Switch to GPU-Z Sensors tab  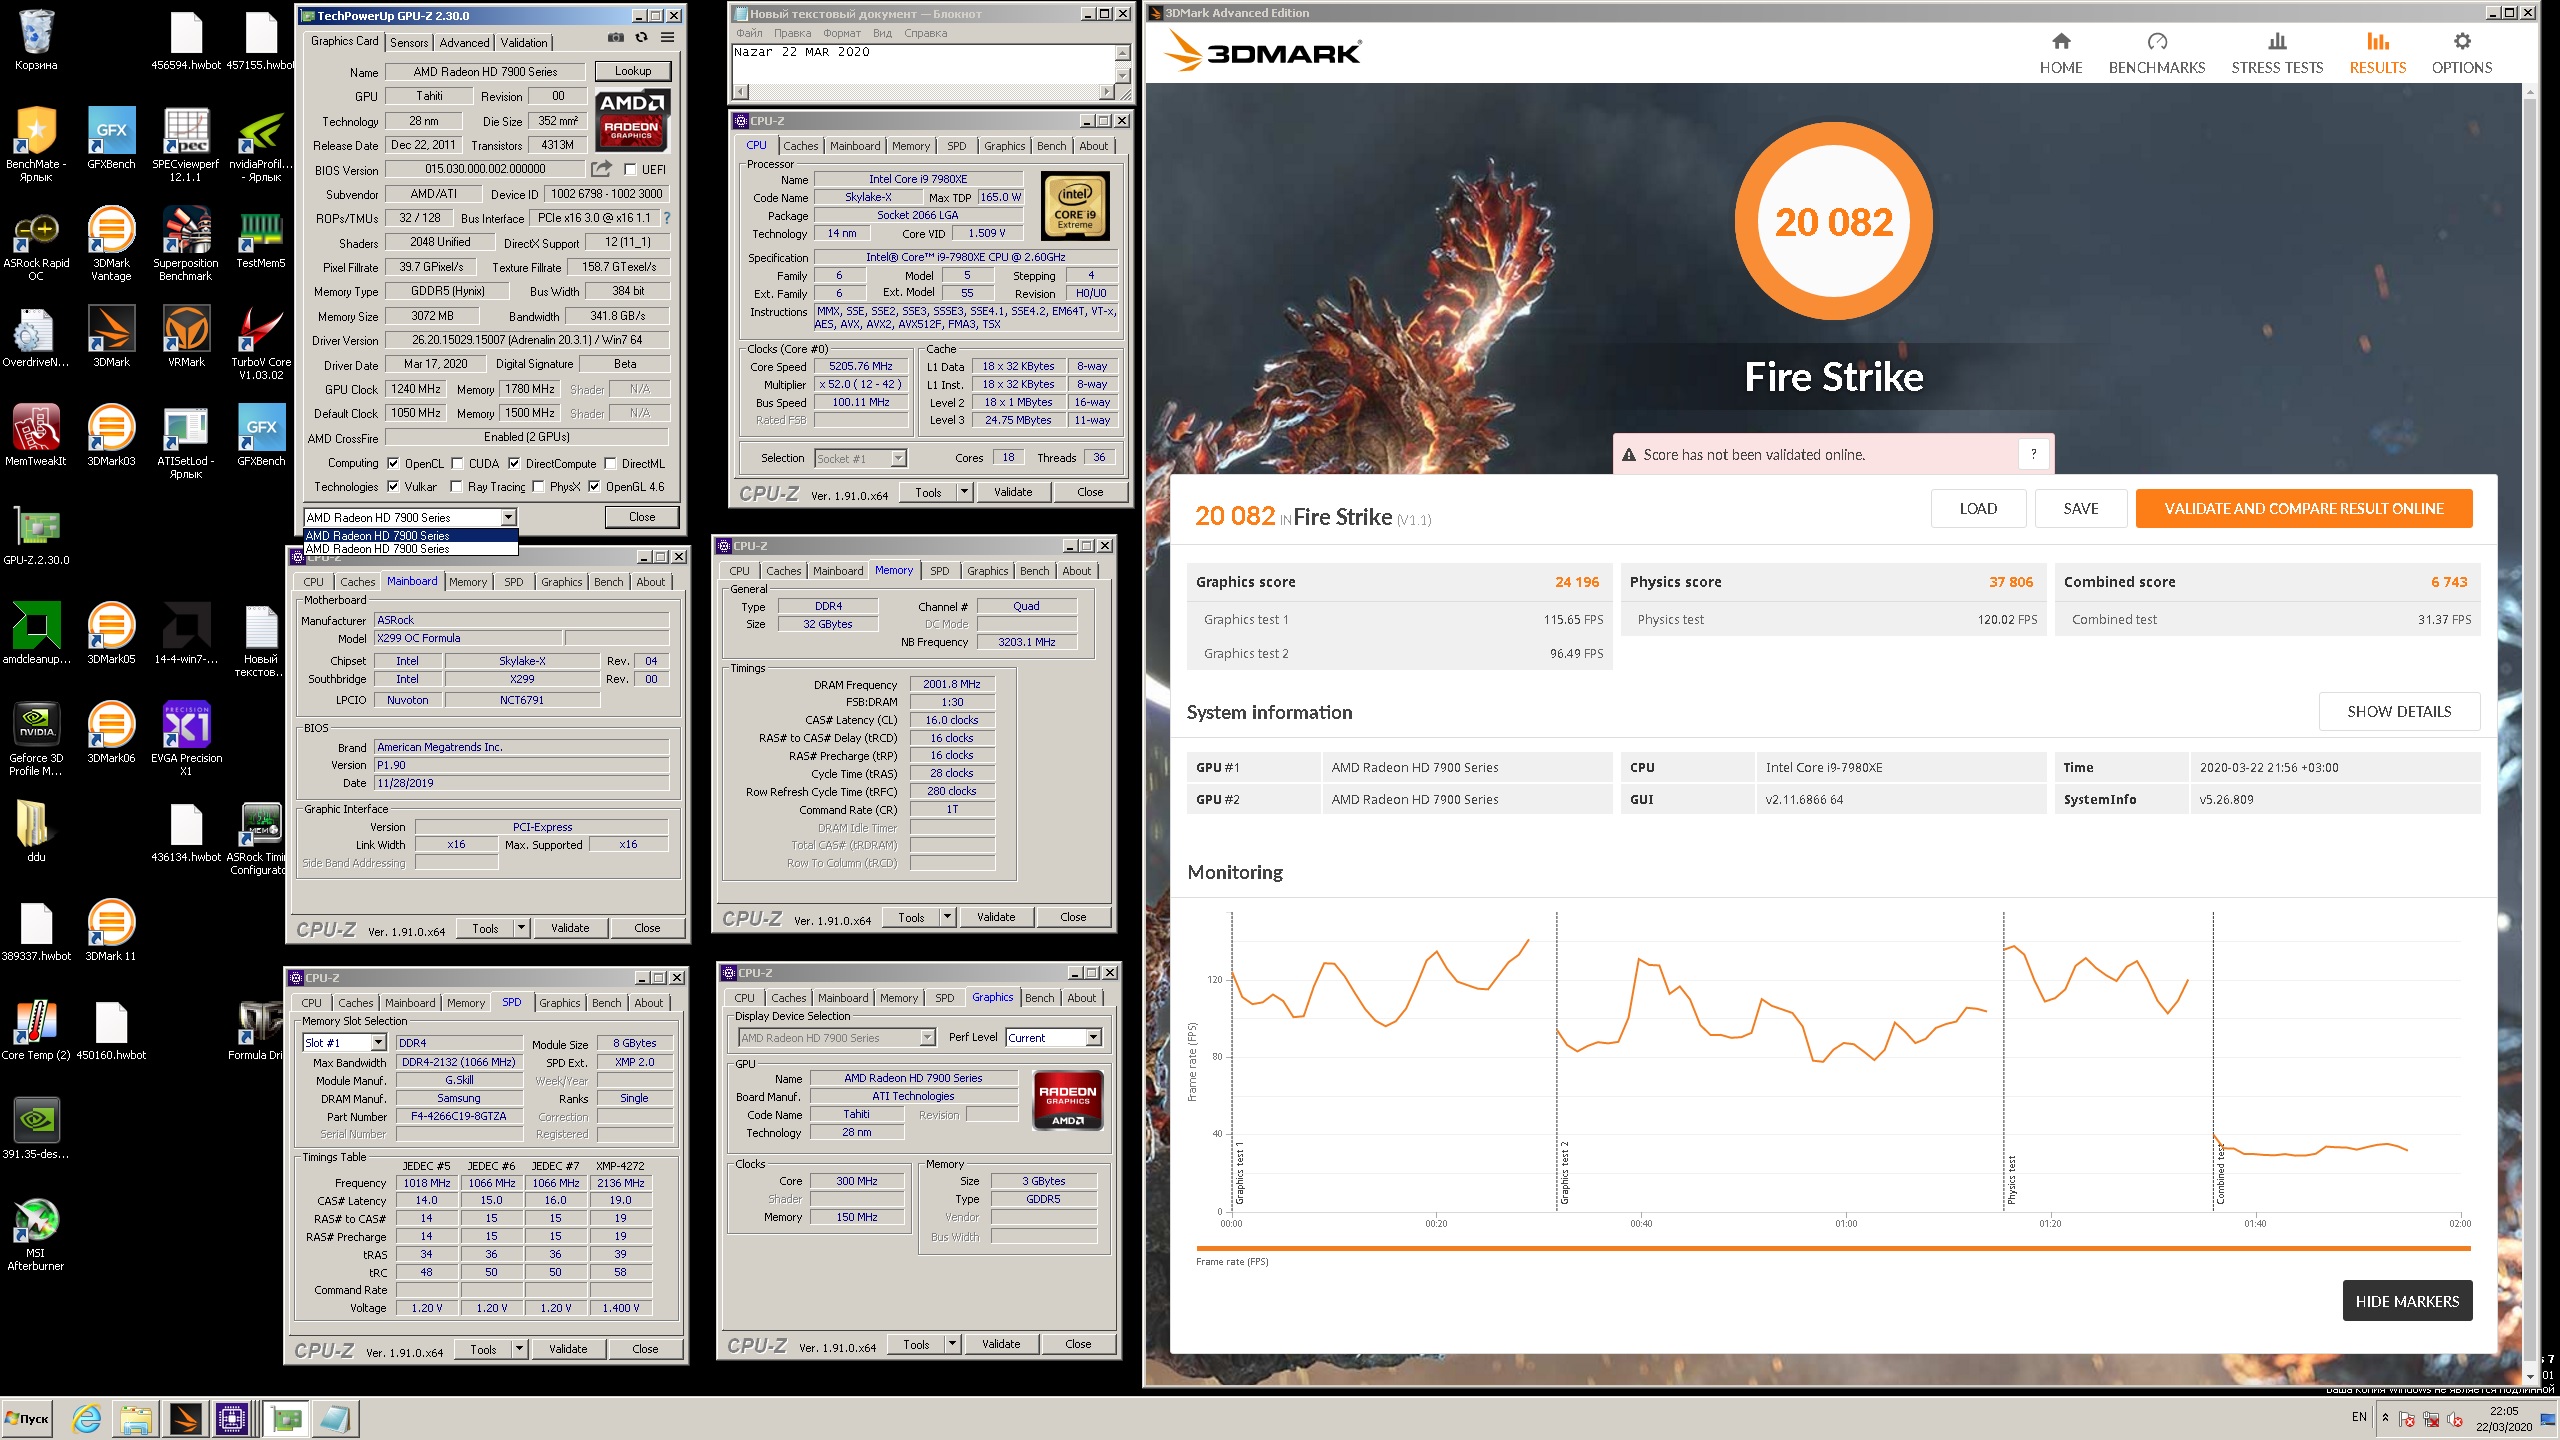click(x=409, y=42)
